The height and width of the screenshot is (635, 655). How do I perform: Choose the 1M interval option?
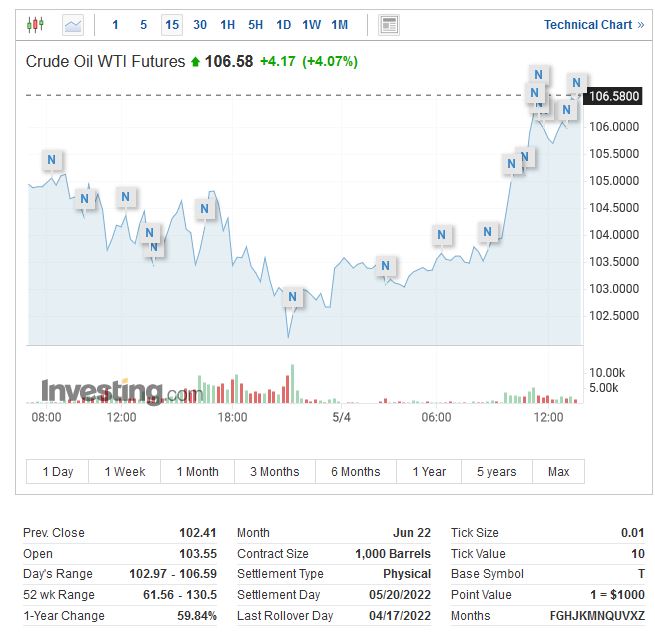[x=340, y=24]
